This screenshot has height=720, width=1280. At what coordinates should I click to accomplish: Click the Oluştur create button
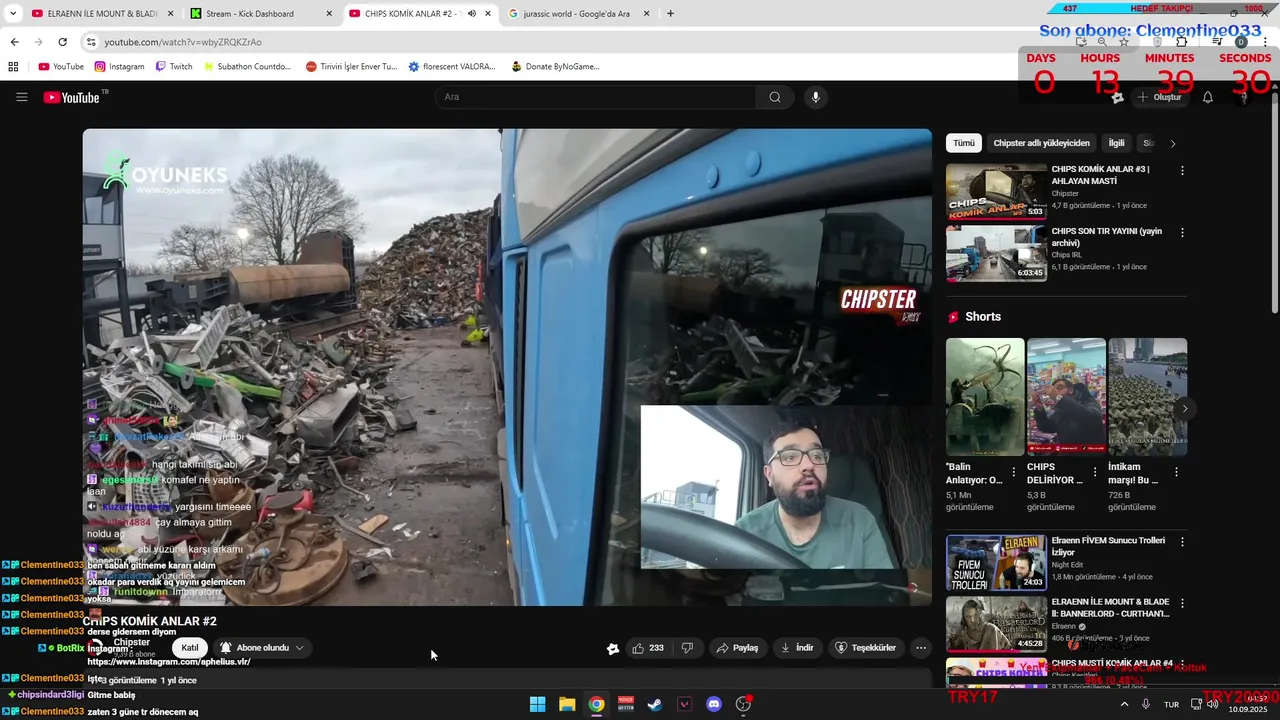[x=1159, y=97]
